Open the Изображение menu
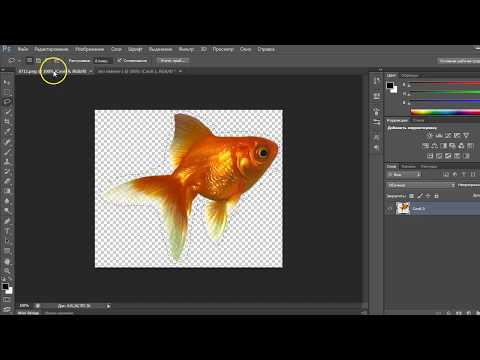 click(89, 49)
